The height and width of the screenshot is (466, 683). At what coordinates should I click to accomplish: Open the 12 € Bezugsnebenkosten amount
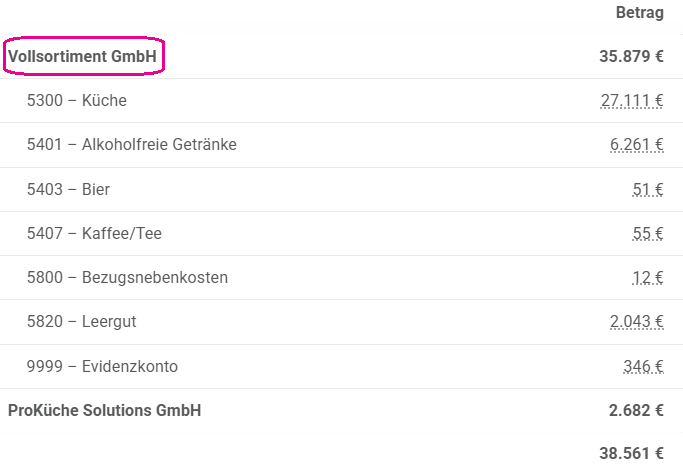[x=648, y=277]
